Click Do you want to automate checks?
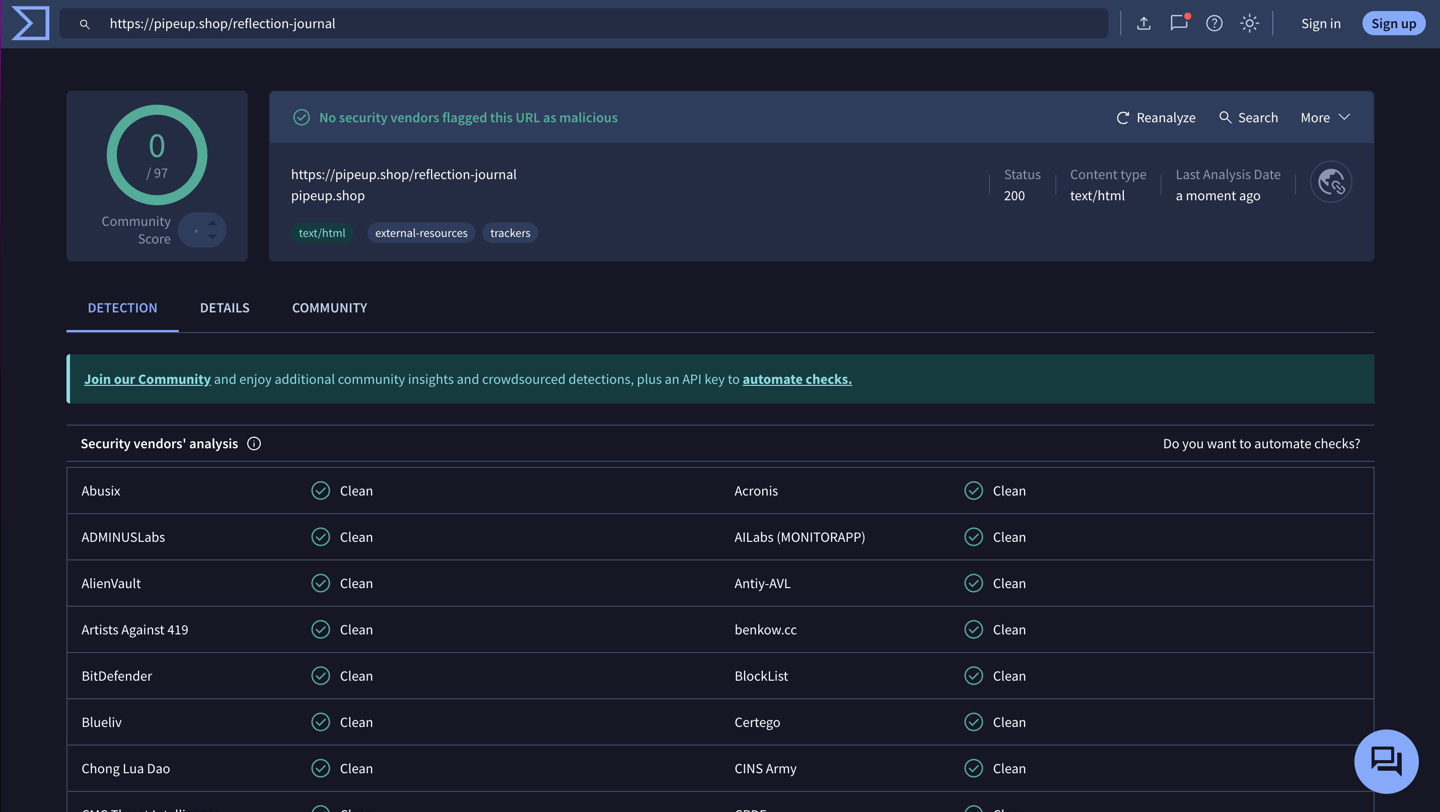This screenshot has height=812, width=1440. click(x=1261, y=443)
